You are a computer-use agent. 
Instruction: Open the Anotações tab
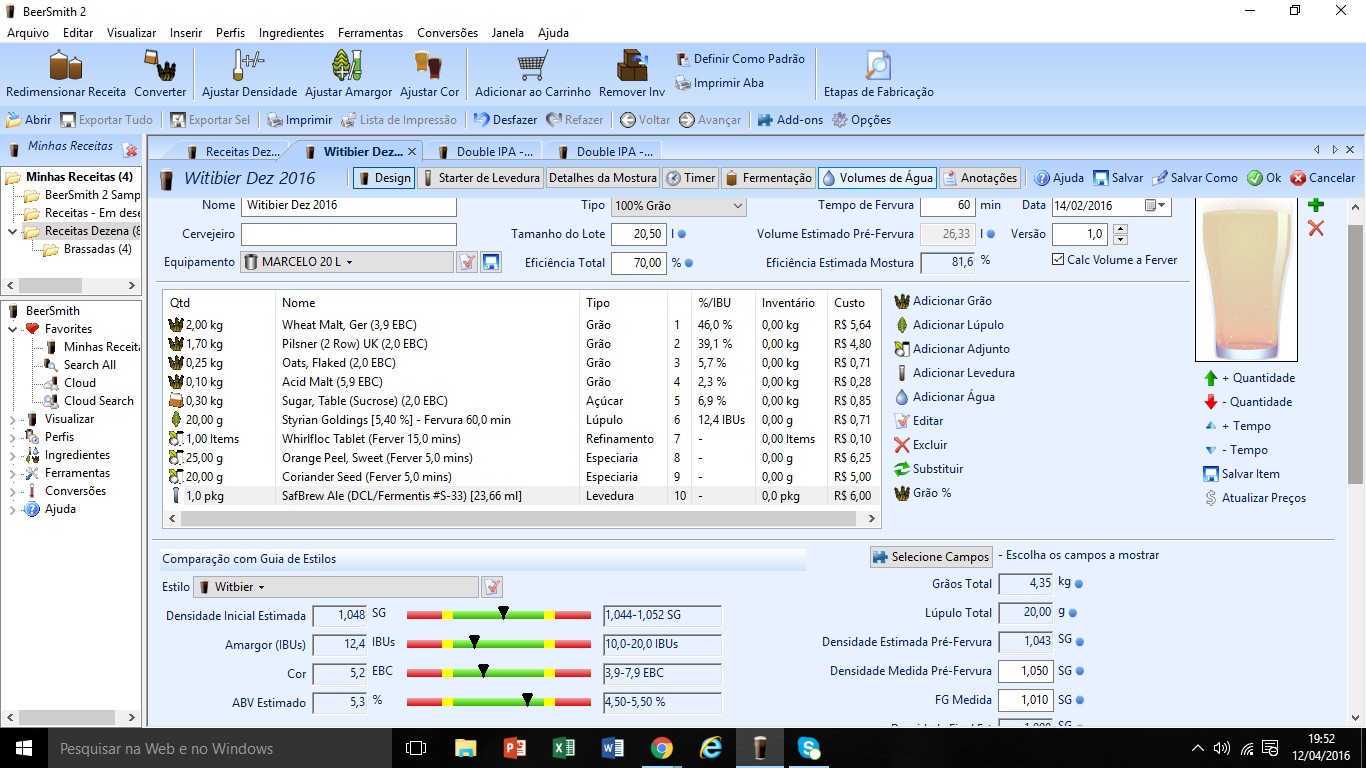[x=979, y=178]
